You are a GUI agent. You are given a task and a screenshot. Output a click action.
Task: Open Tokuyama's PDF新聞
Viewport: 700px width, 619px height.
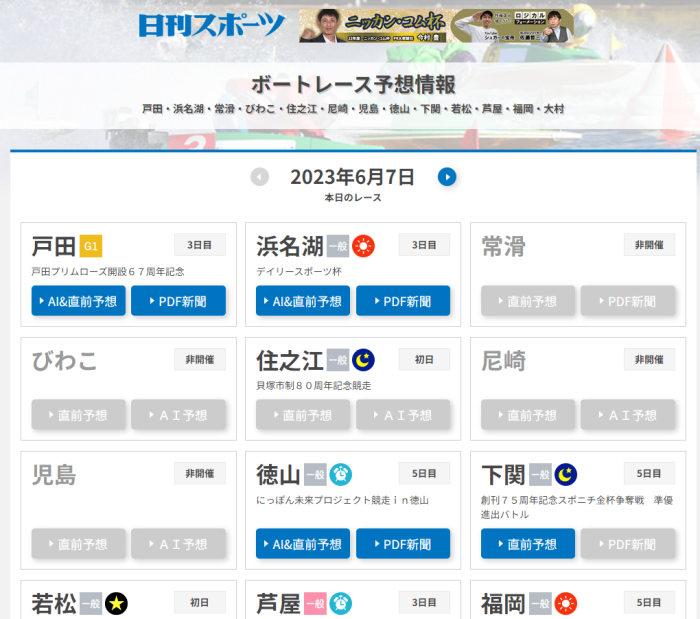403,544
